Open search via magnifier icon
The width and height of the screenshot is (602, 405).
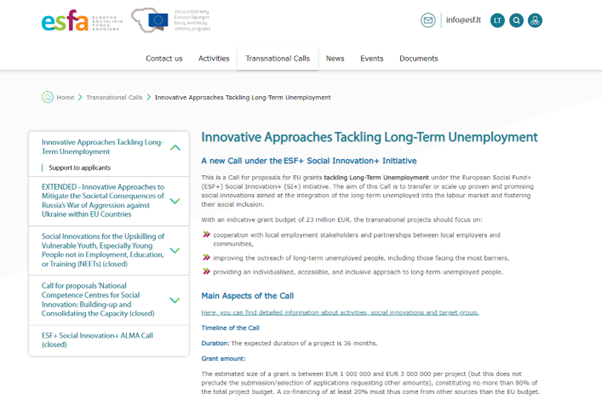tap(516, 20)
